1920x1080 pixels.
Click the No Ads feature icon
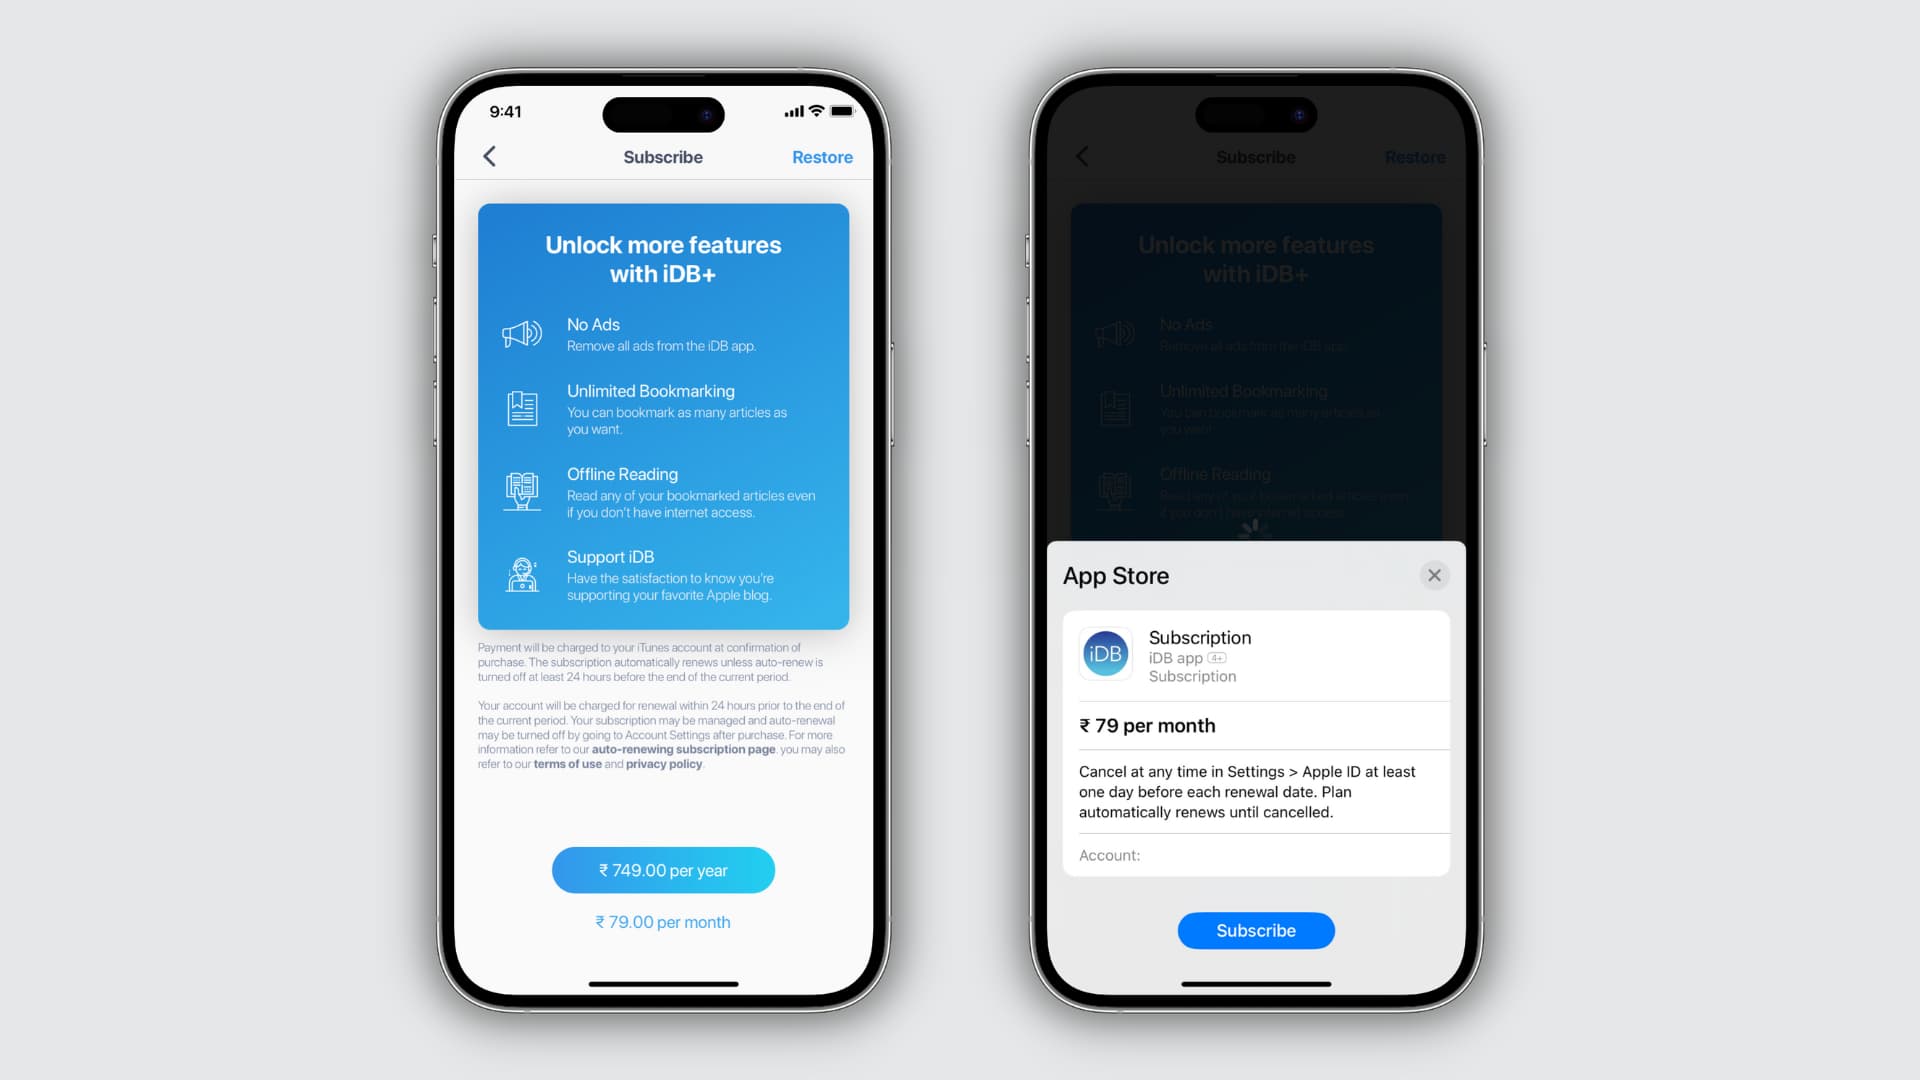point(522,334)
